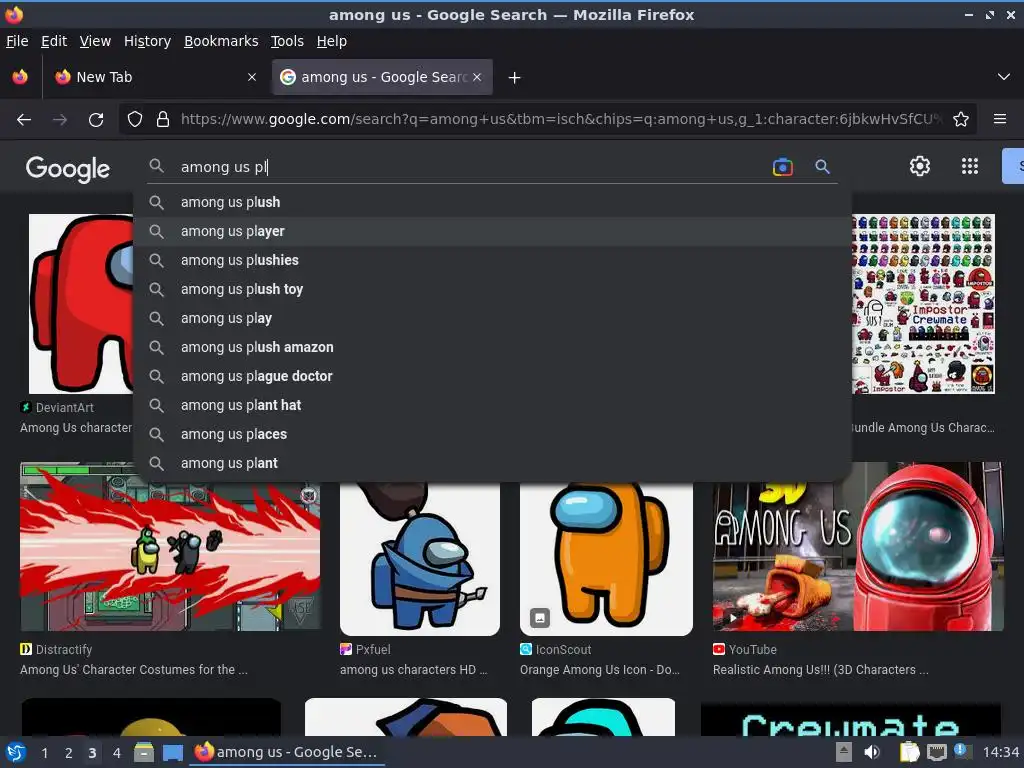
Task: Choose suggestion among us plague doctor
Action: (492, 376)
